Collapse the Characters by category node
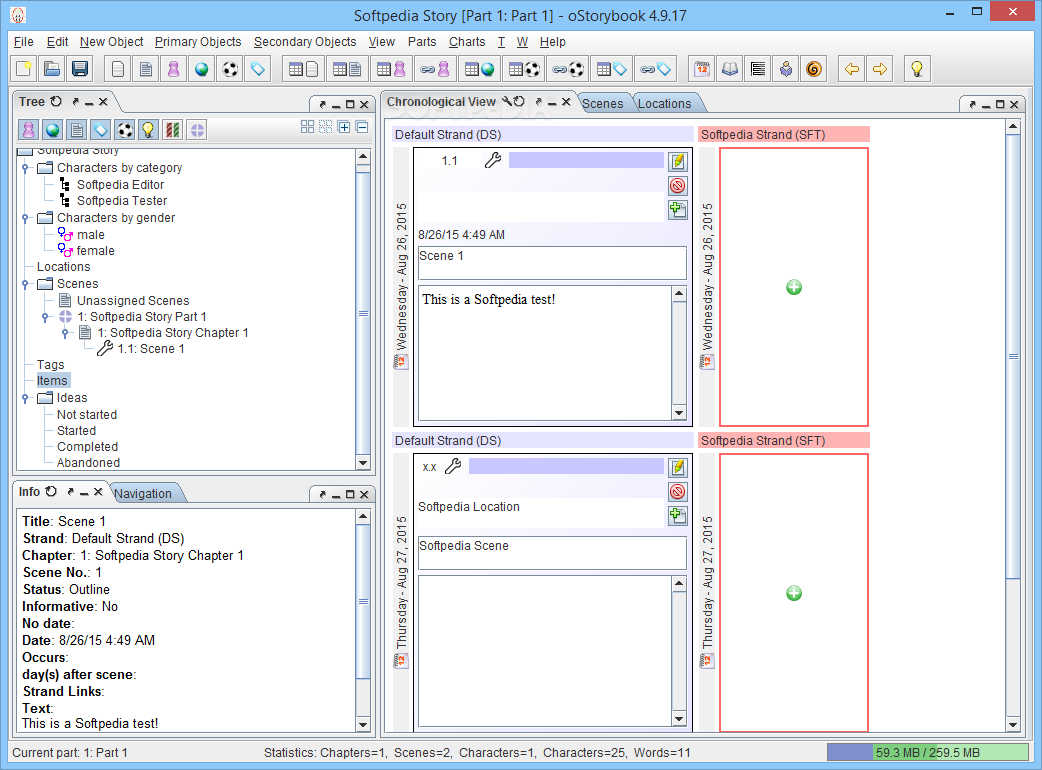This screenshot has height=770, width=1042. (25, 168)
